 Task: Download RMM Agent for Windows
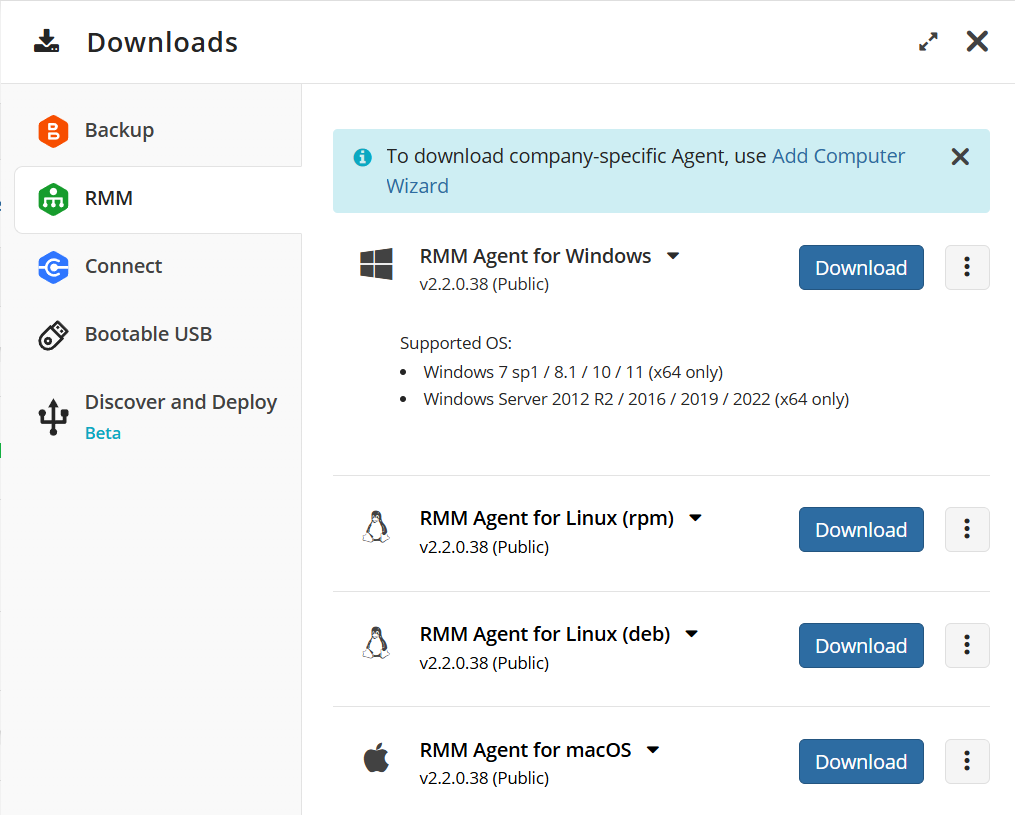861,267
